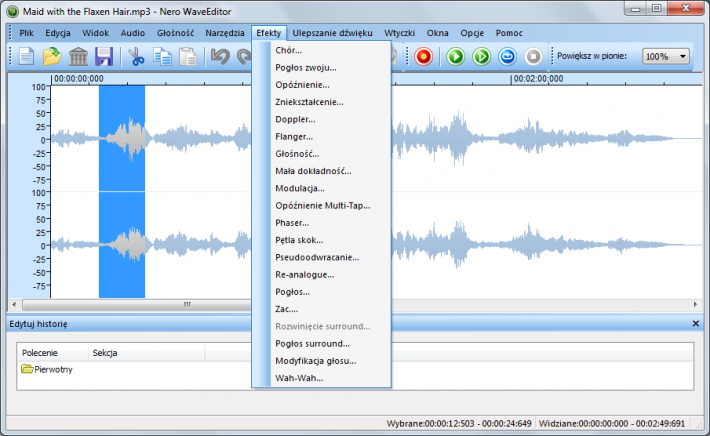Apply Doppler... effect
The height and width of the screenshot is (436, 710).
click(x=321, y=119)
